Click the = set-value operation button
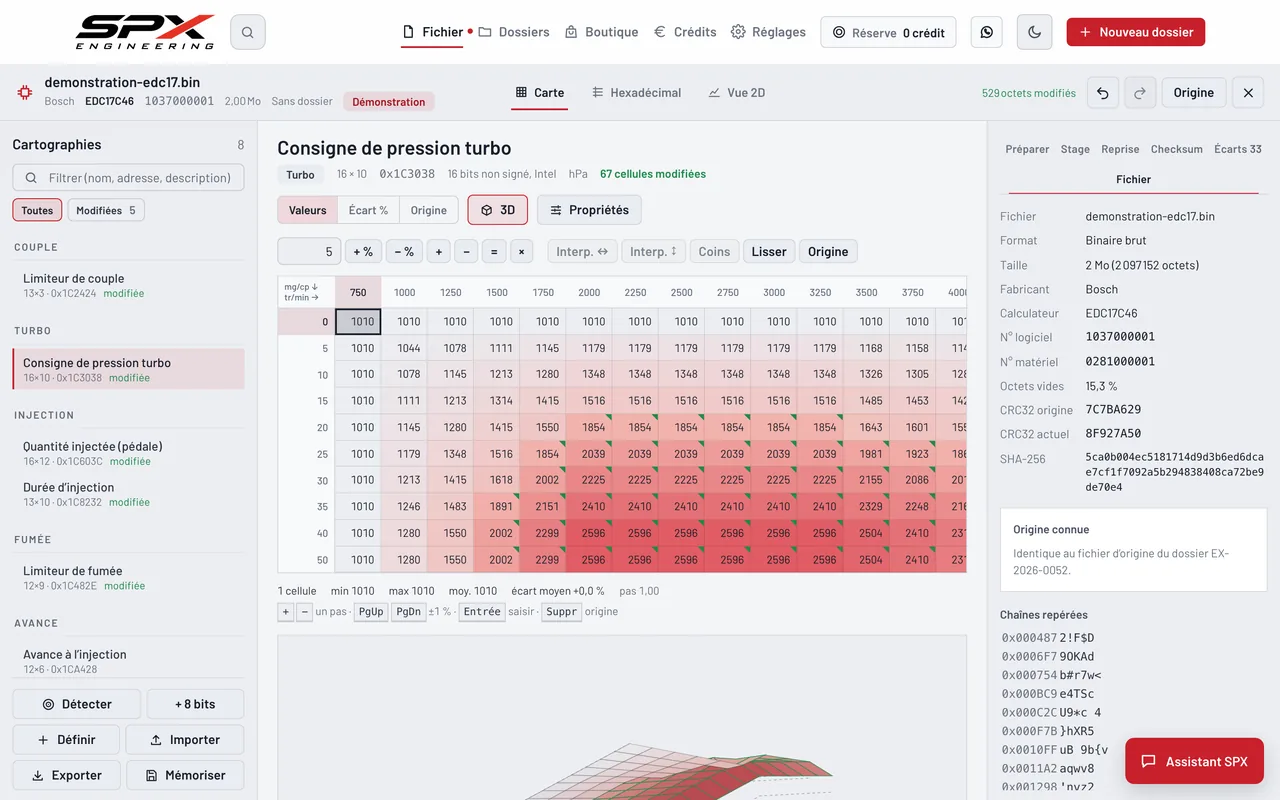The image size is (1280, 800). (493, 252)
